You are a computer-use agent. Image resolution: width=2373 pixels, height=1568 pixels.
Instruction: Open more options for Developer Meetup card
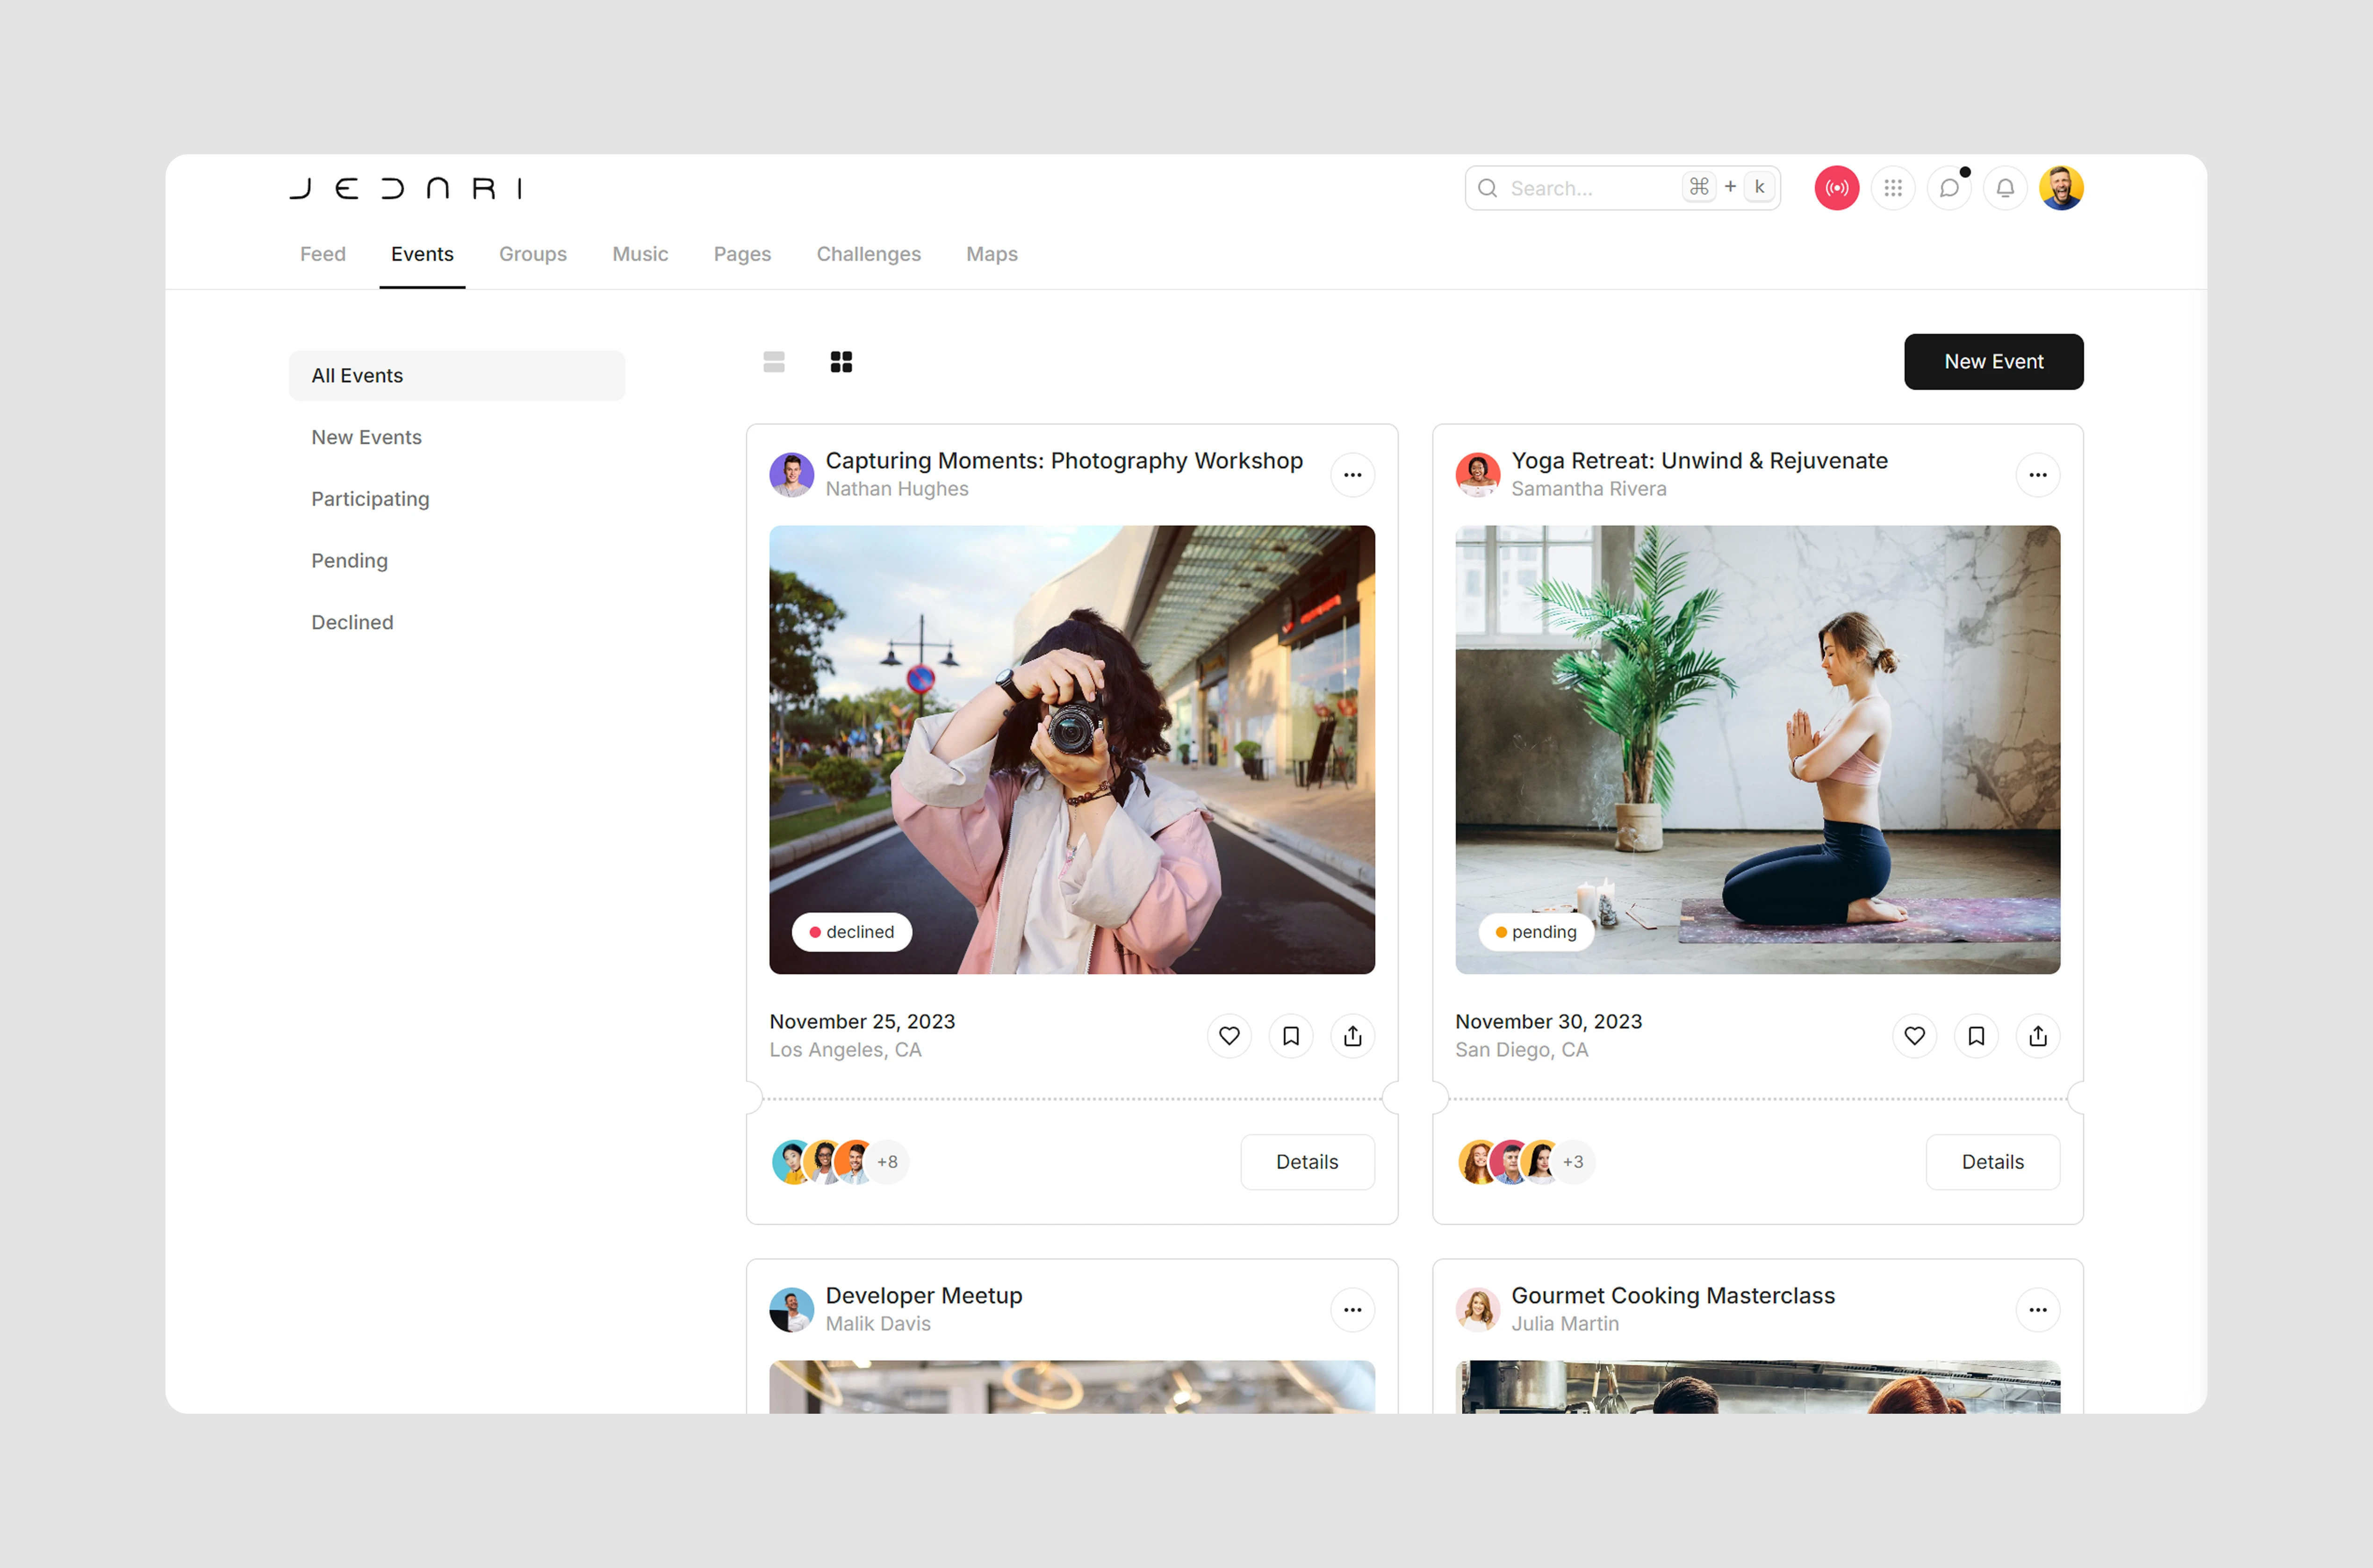click(1352, 1310)
